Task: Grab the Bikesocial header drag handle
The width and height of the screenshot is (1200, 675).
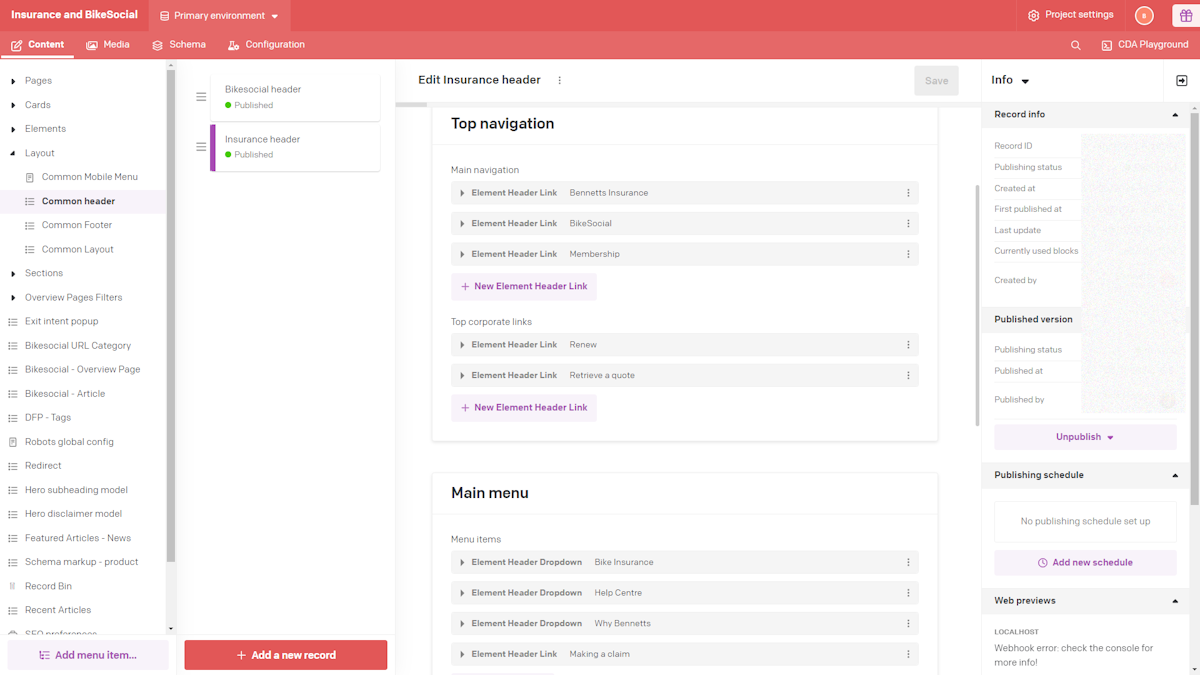Action: (x=201, y=97)
